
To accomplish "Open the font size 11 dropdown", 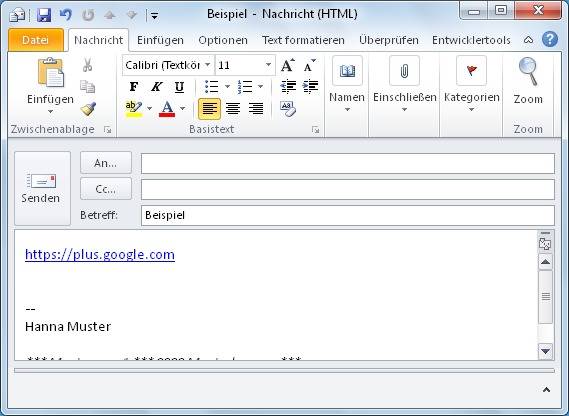I will click(268, 65).
